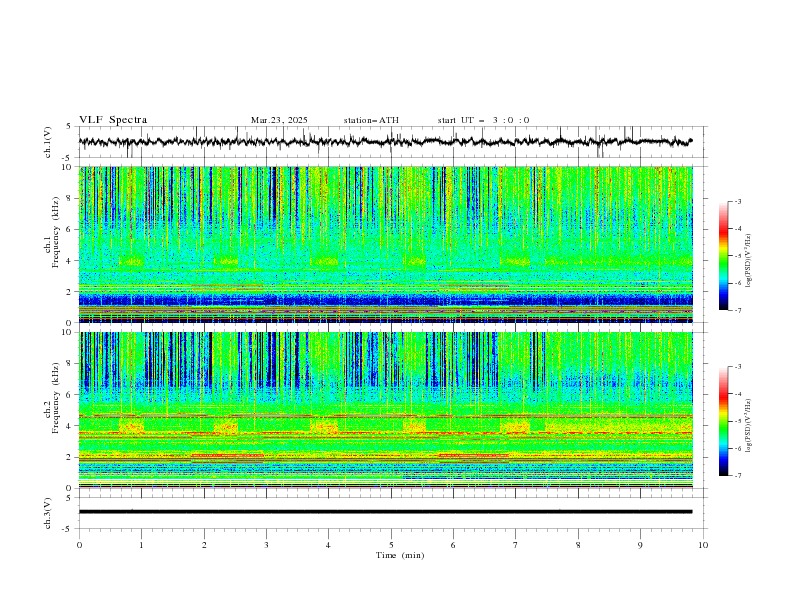This screenshot has width=792, height=612.
Task: Click the "station=ATH" label
Action: click(371, 120)
